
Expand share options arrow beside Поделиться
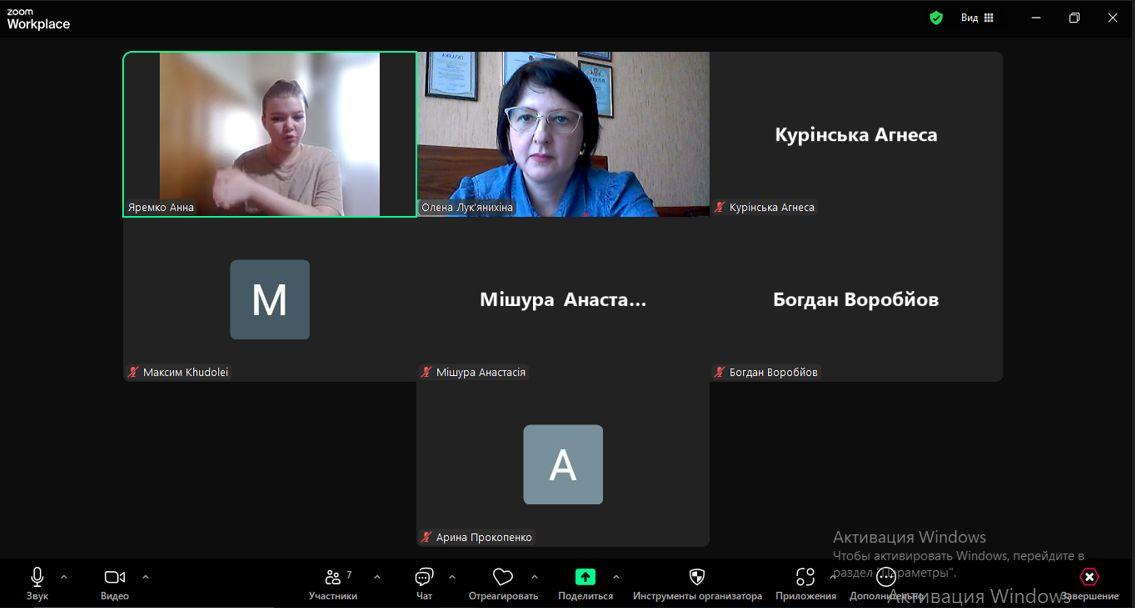pyautogui.click(x=616, y=577)
